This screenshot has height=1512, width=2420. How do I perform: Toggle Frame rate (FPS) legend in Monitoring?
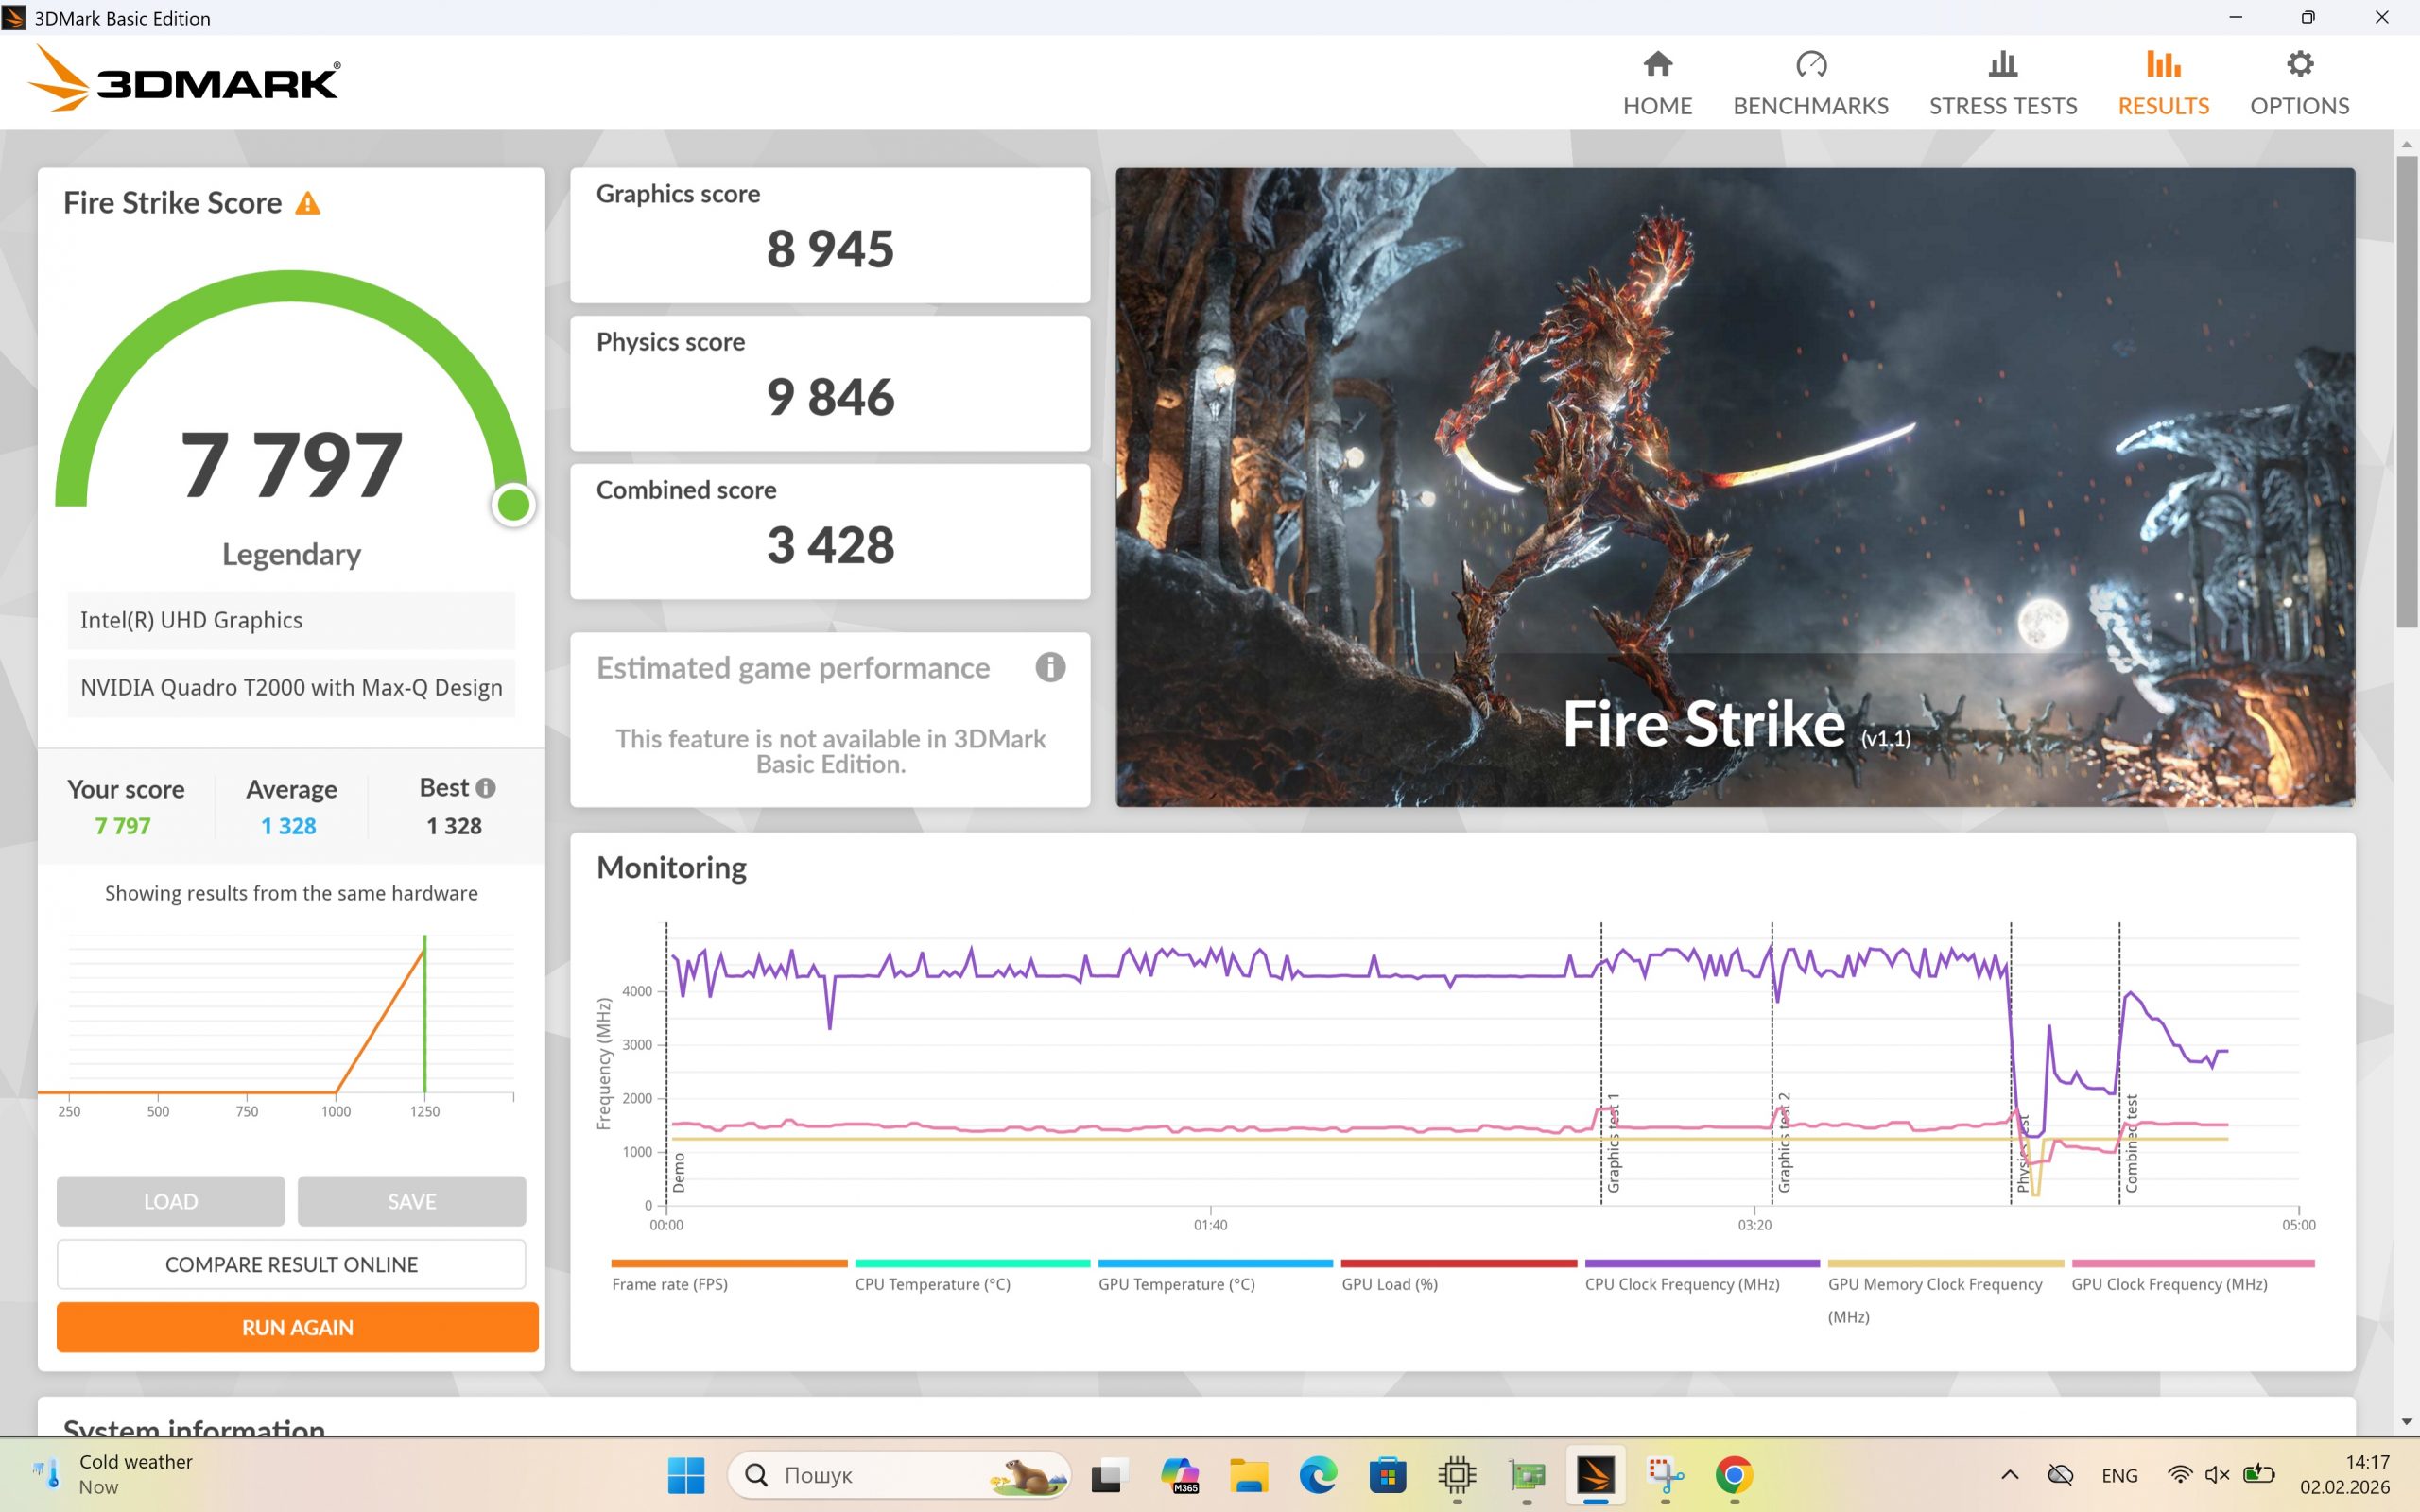(x=669, y=1284)
